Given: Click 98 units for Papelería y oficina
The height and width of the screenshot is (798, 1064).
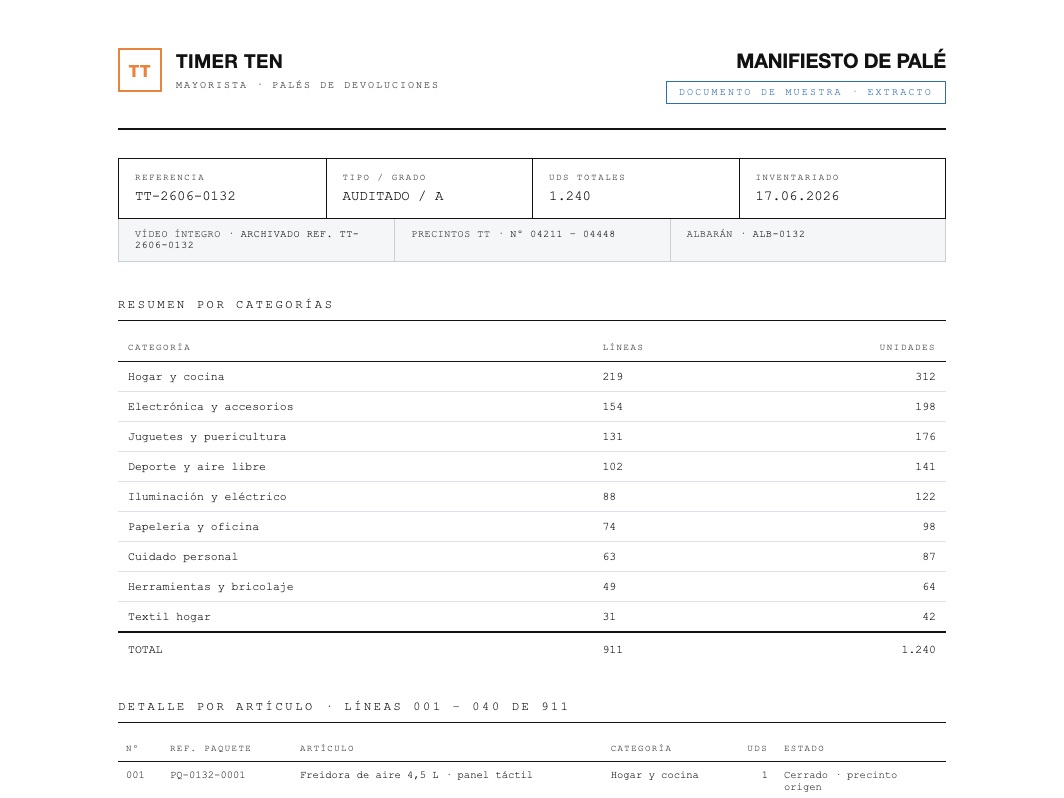Looking at the screenshot, I should pyautogui.click(x=929, y=527).
